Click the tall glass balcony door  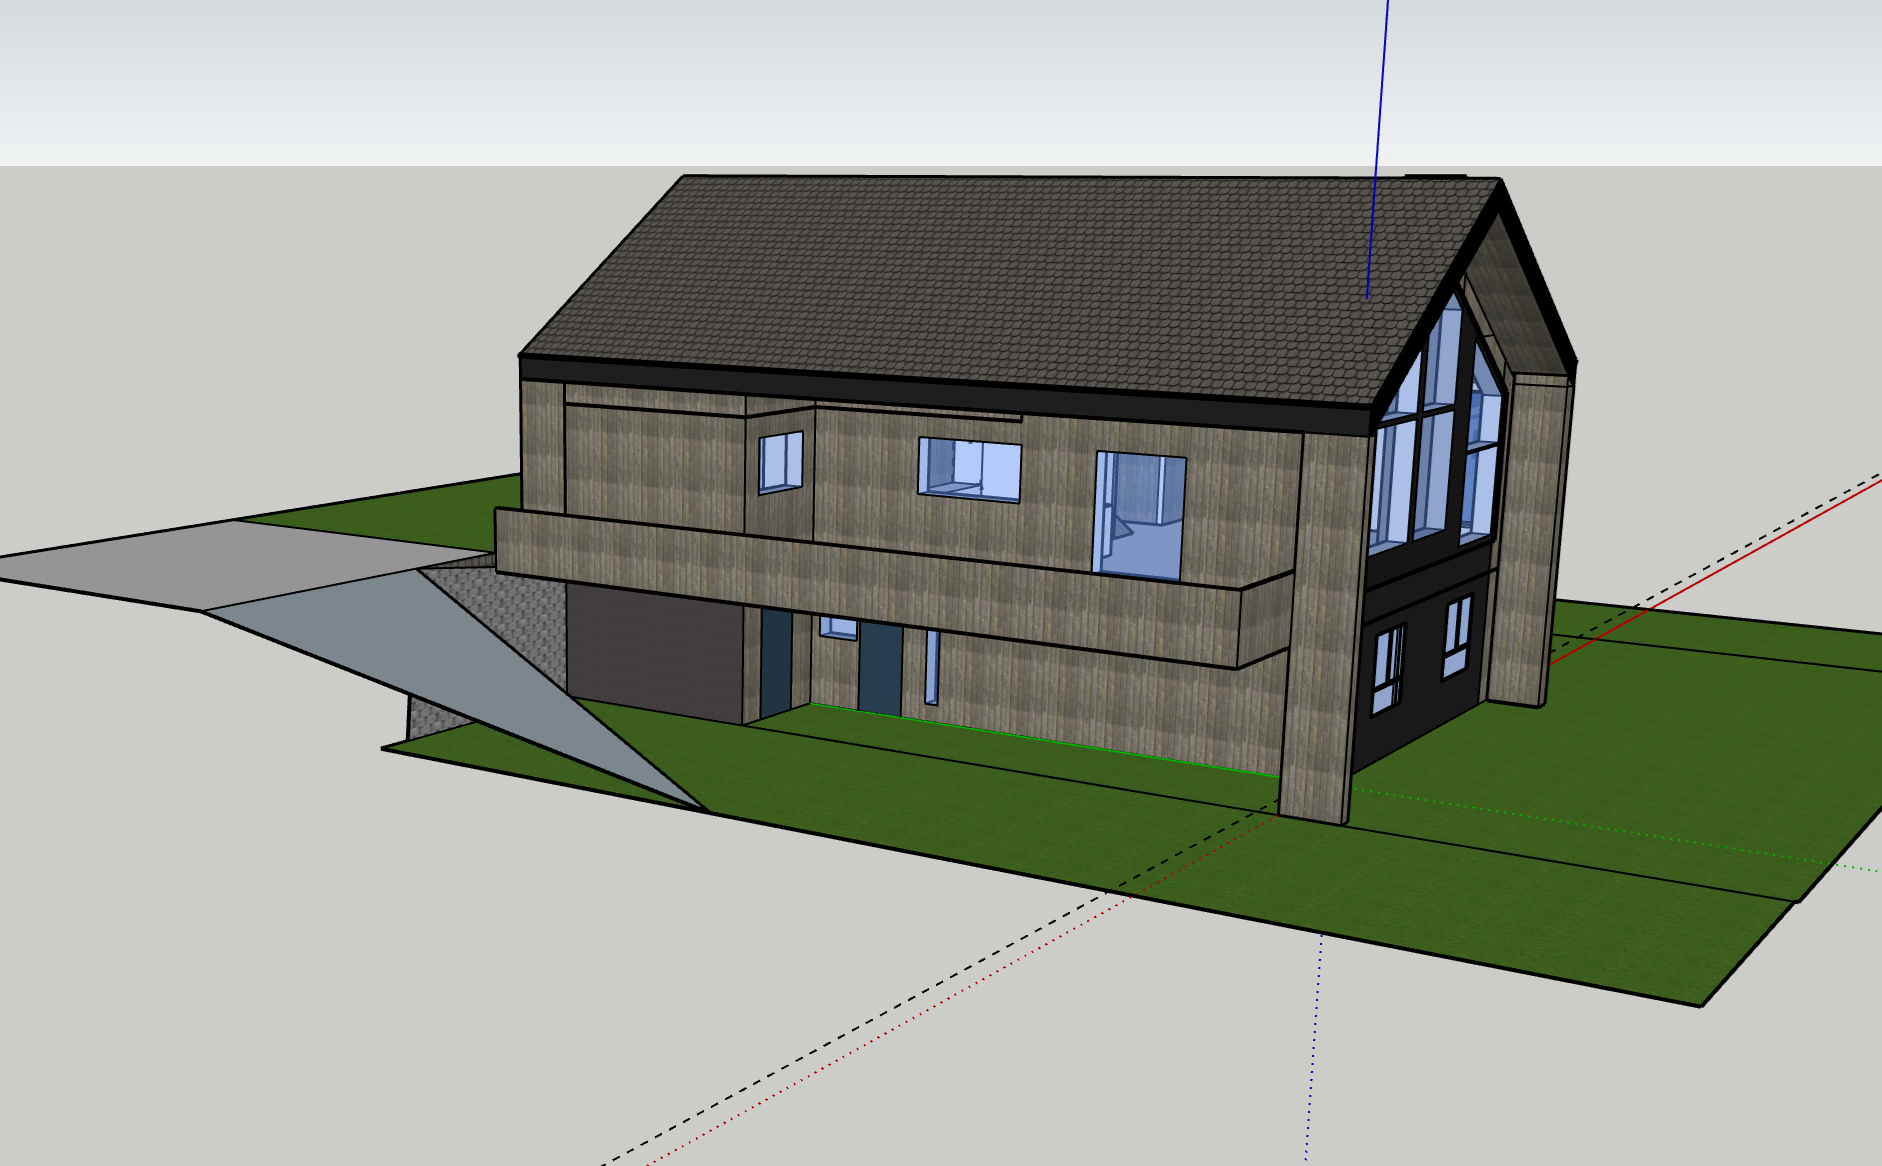(1140, 515)
